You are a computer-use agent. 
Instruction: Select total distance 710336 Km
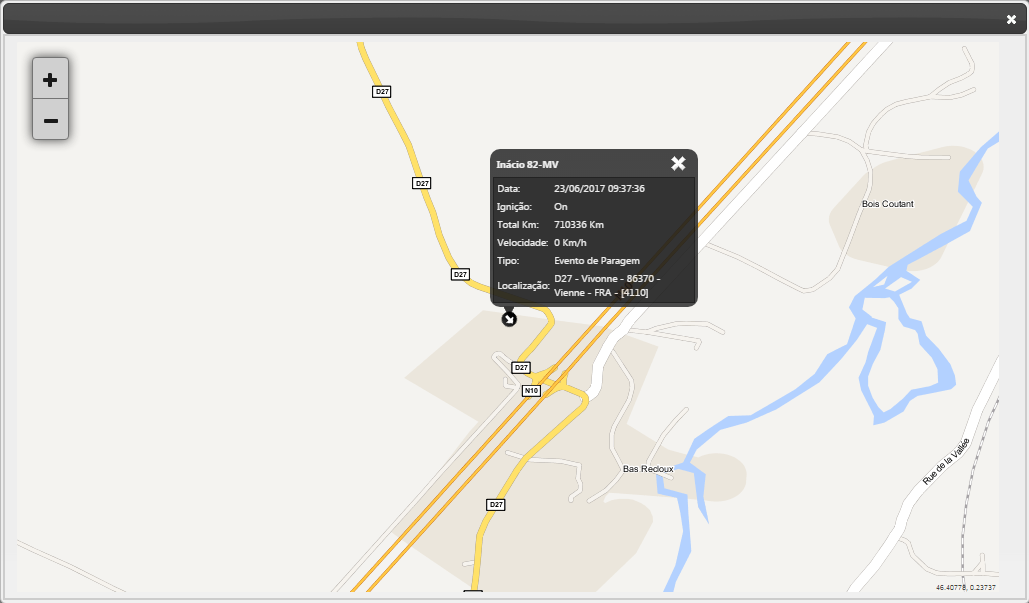[x=579, y=224]
